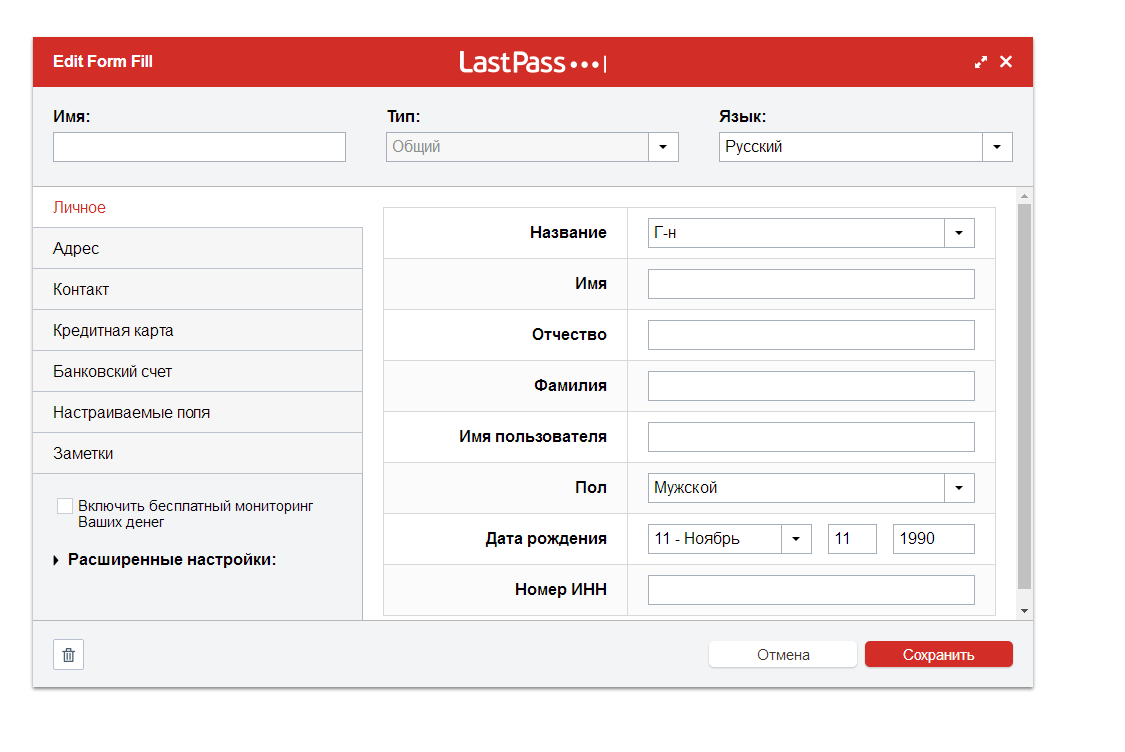Click the vertical scrollbar thumb
The image size is (1125, 752).
(1025, 396)
